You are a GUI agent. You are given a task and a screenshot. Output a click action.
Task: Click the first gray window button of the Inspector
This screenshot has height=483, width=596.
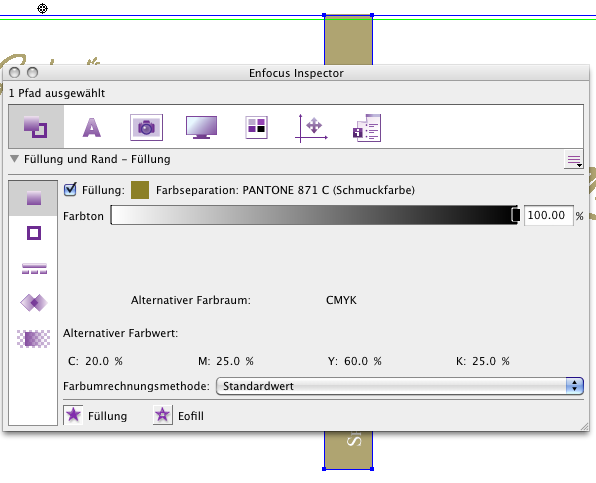click(x=14, y=72)
